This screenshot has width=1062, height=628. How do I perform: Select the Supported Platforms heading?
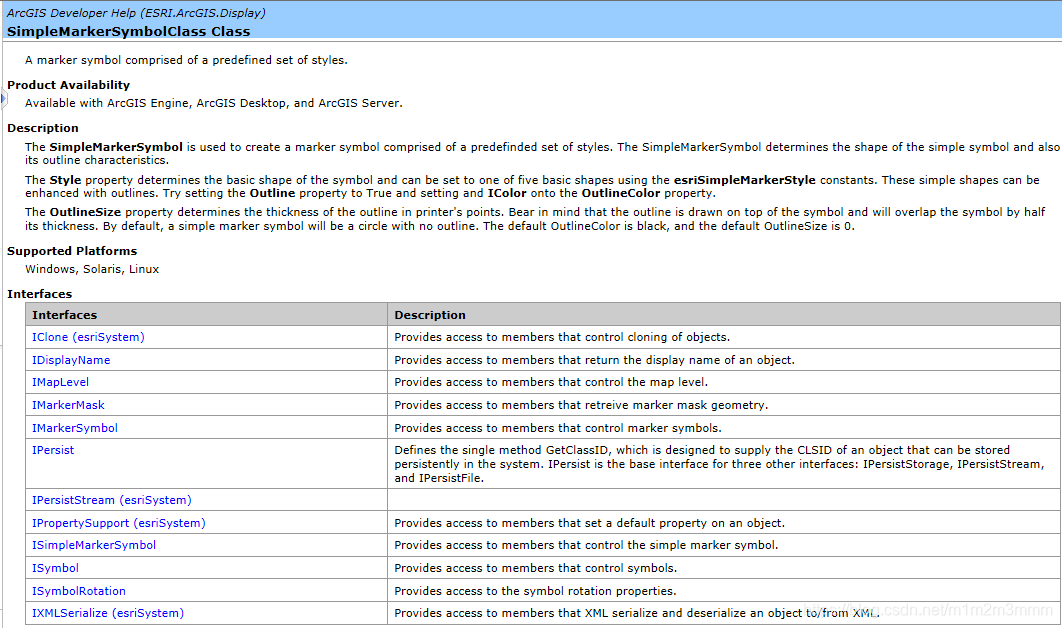pos(72,251)
